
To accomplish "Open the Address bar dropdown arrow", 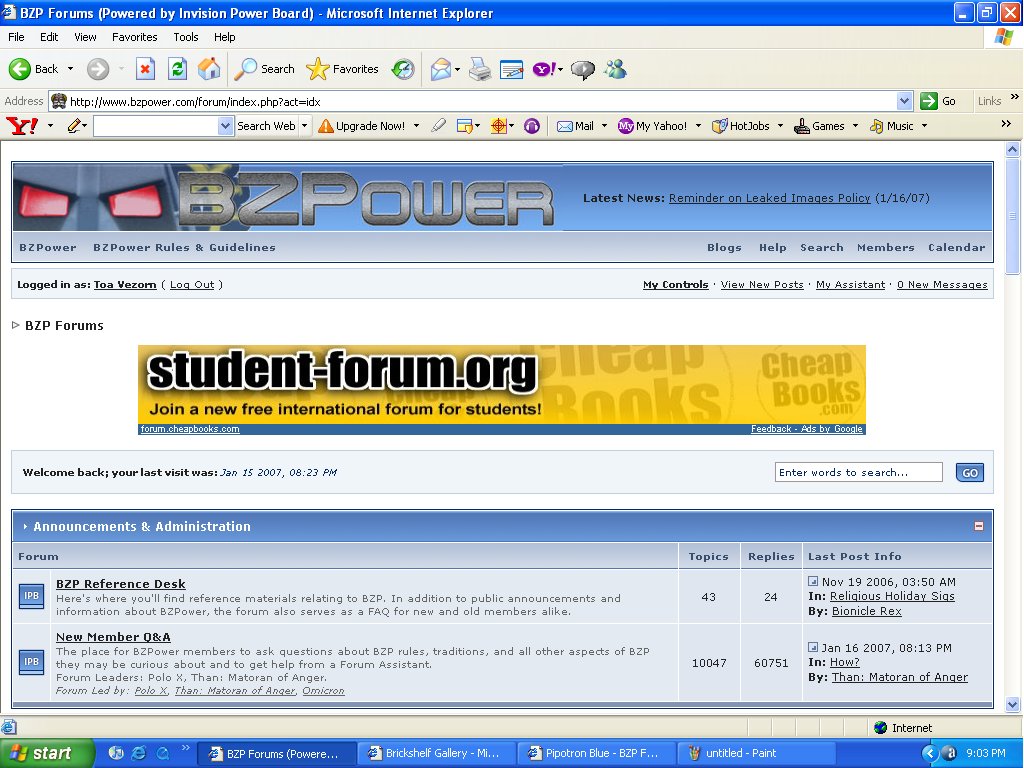I will [904, 101].
